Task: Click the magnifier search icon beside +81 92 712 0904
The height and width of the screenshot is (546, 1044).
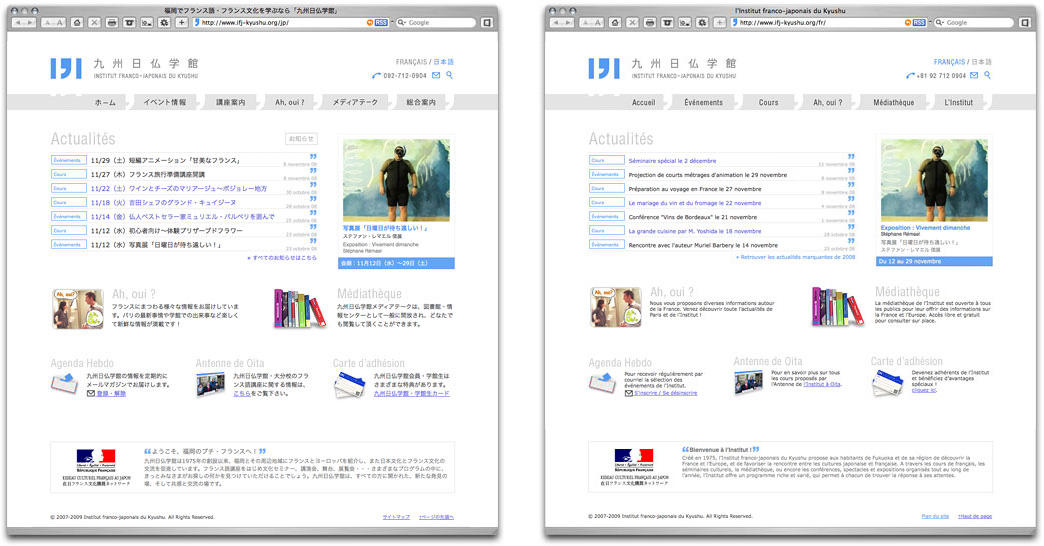Action: [987, 76]
